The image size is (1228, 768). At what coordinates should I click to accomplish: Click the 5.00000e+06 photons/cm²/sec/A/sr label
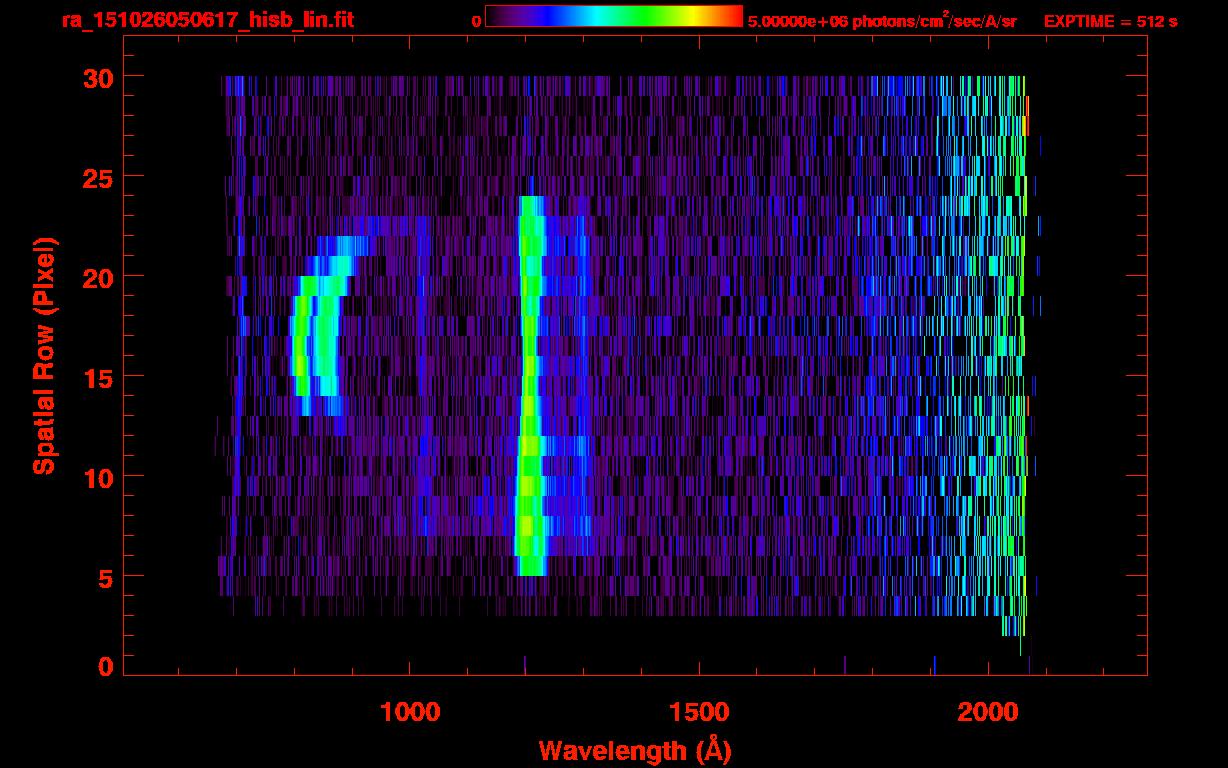point(882,20)
